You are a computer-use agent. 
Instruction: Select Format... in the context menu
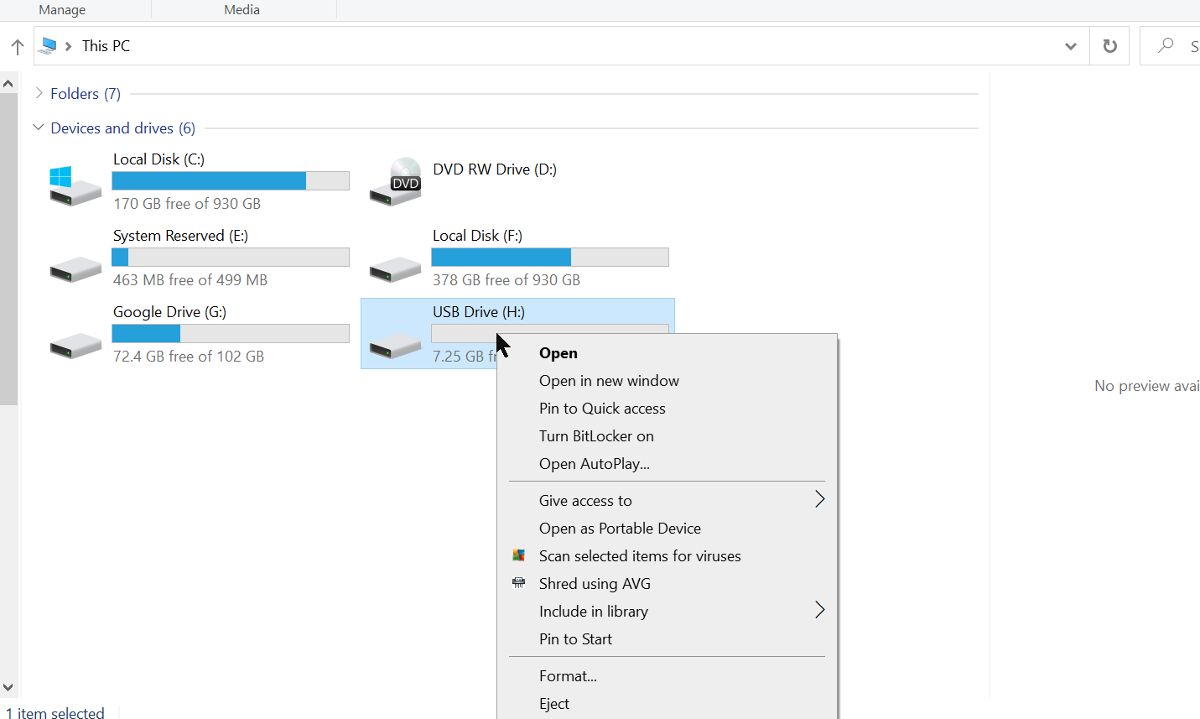pos(567,676)
